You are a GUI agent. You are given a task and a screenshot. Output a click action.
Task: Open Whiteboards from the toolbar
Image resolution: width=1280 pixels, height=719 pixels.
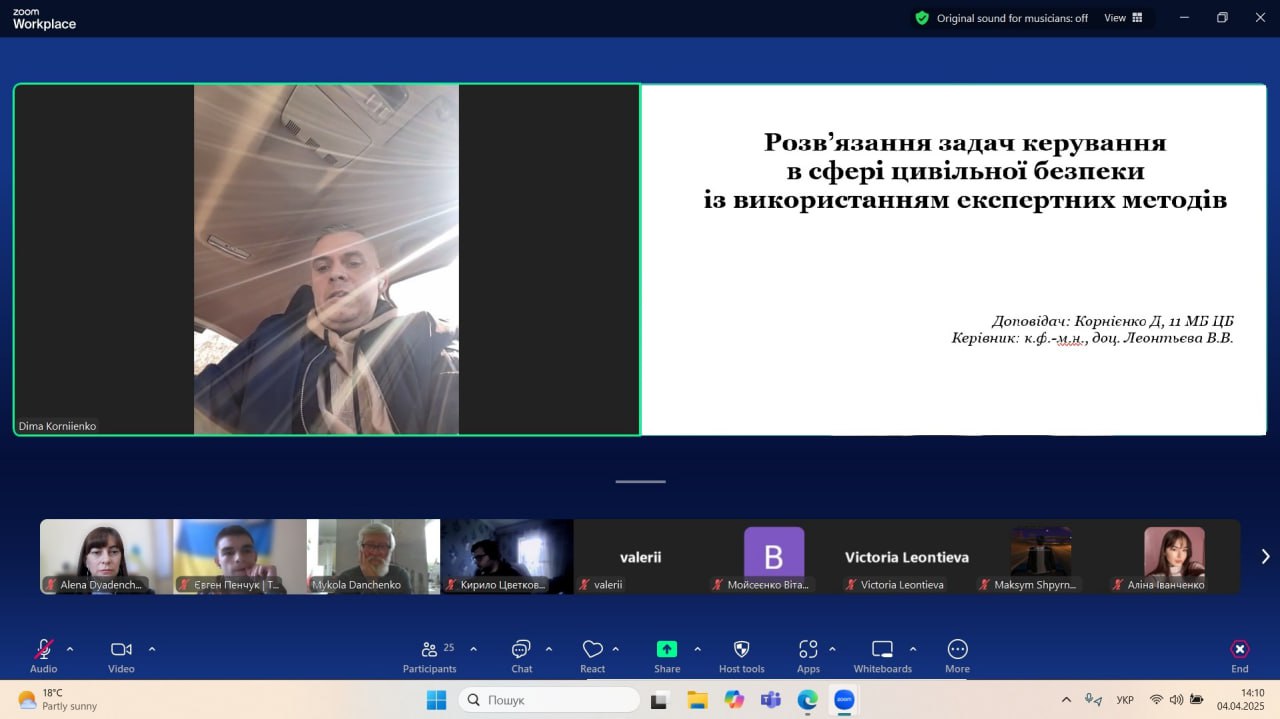tap(882, 650)
